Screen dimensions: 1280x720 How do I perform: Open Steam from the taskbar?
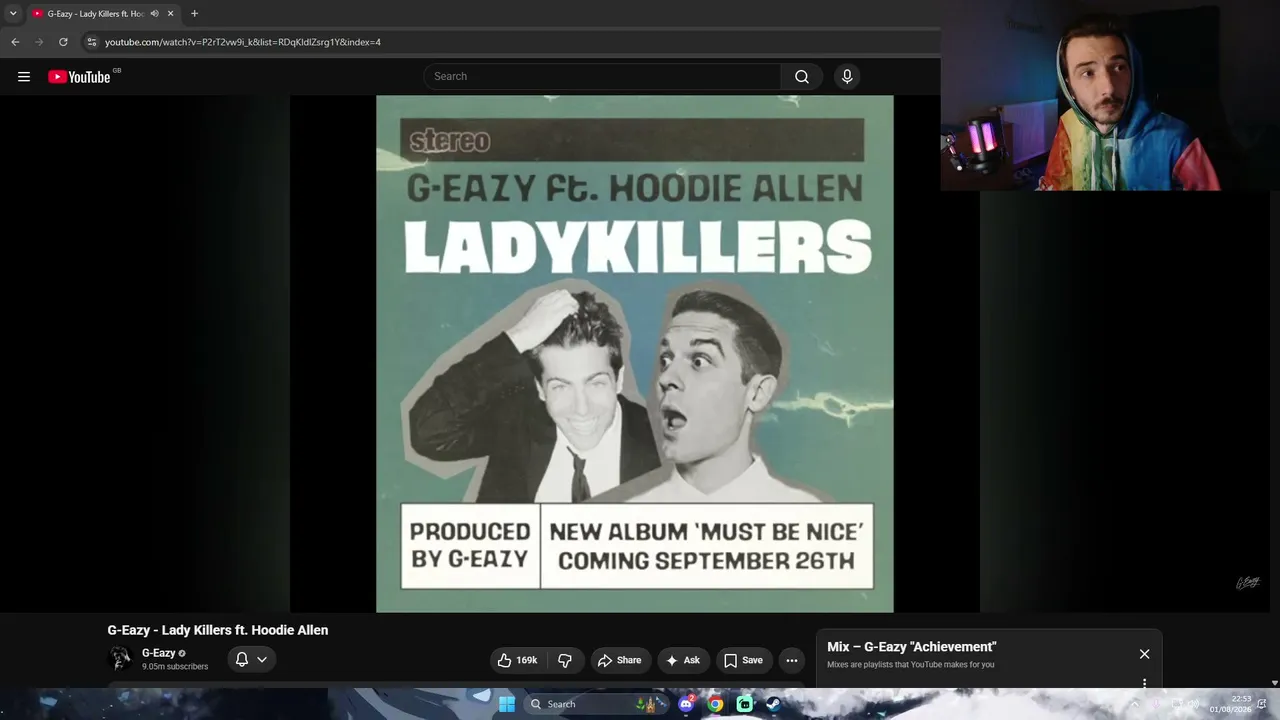point(773,704)
